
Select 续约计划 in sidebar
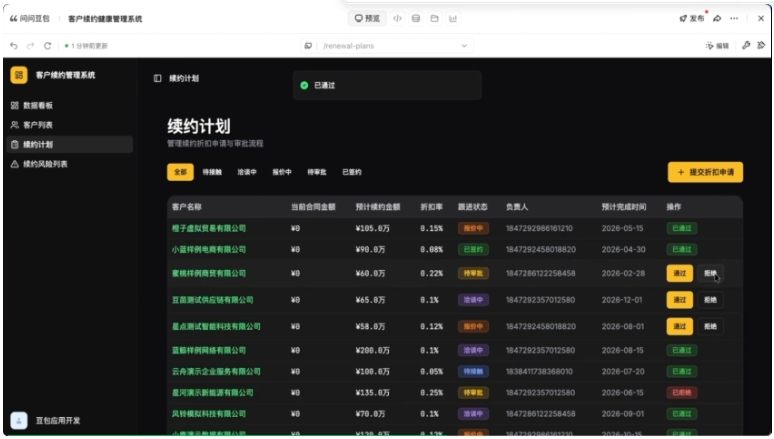(69, 145)
